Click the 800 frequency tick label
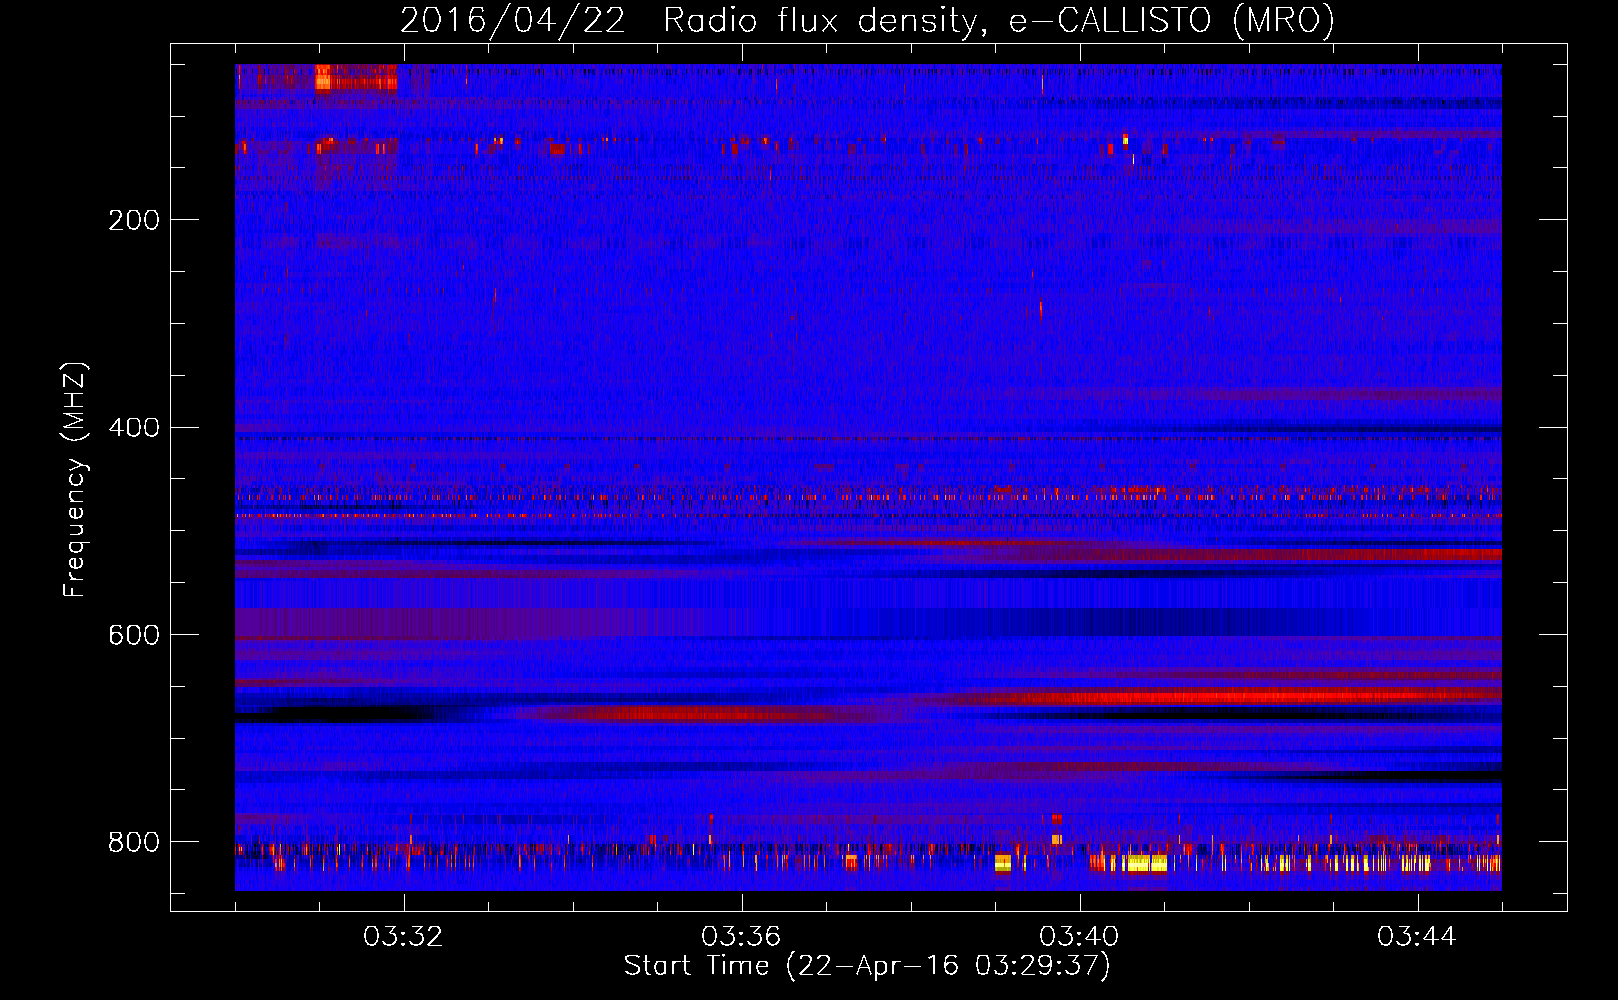Viewport: 1618px width, 1000px height. [x=134, y=842]
